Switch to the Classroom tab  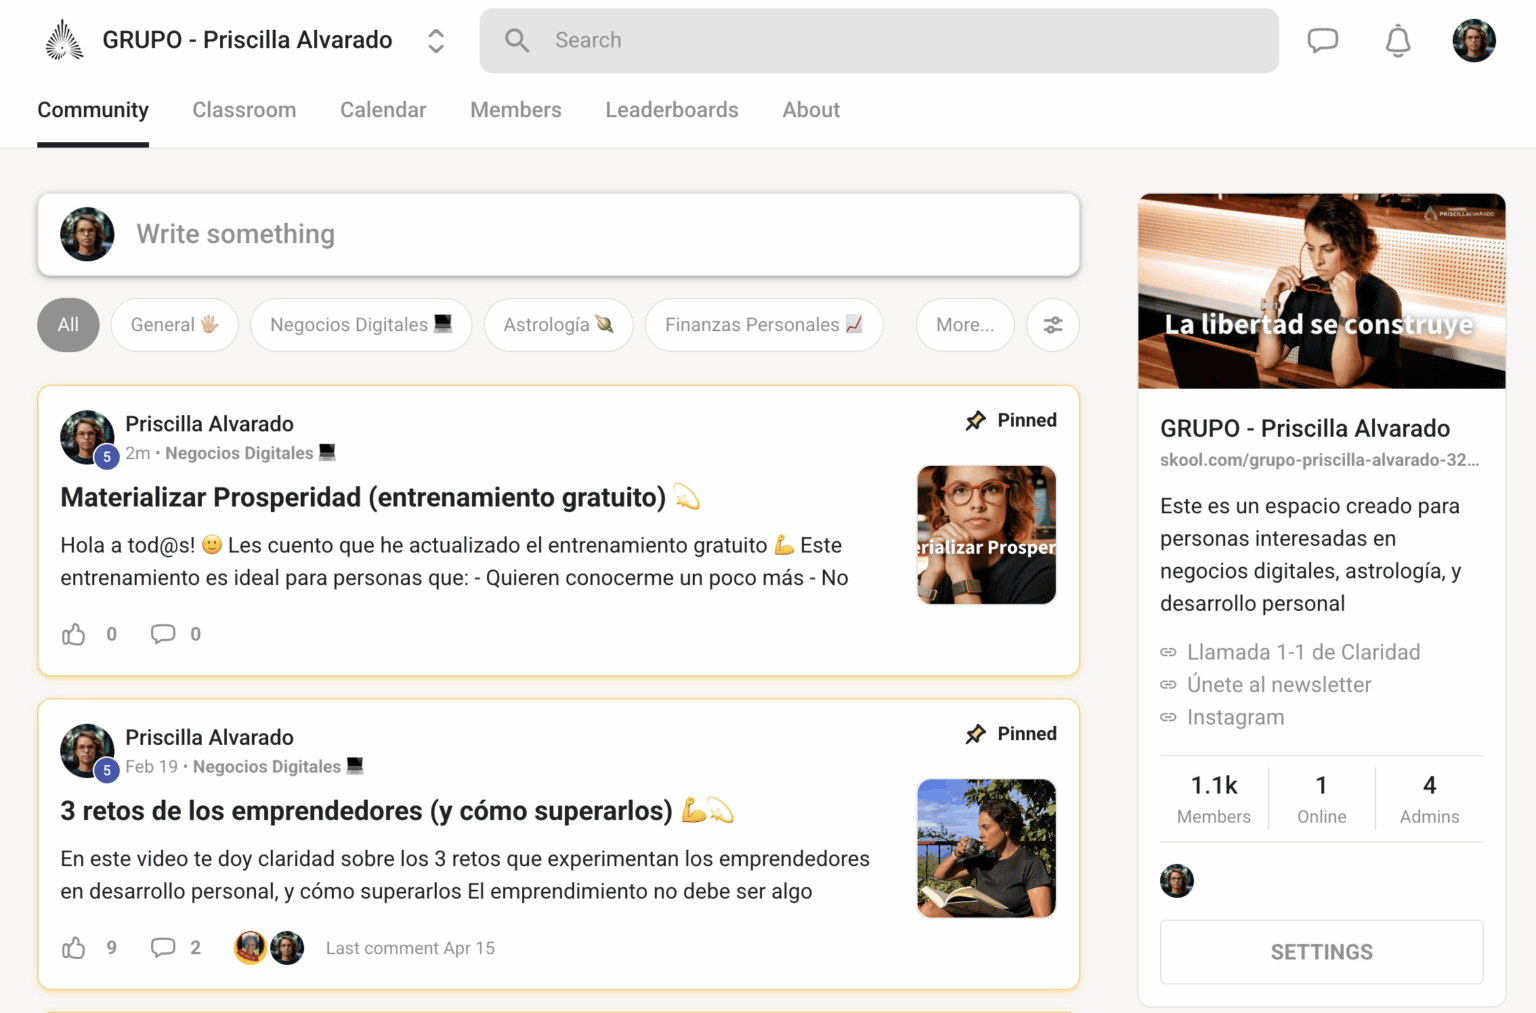[244, 110]
